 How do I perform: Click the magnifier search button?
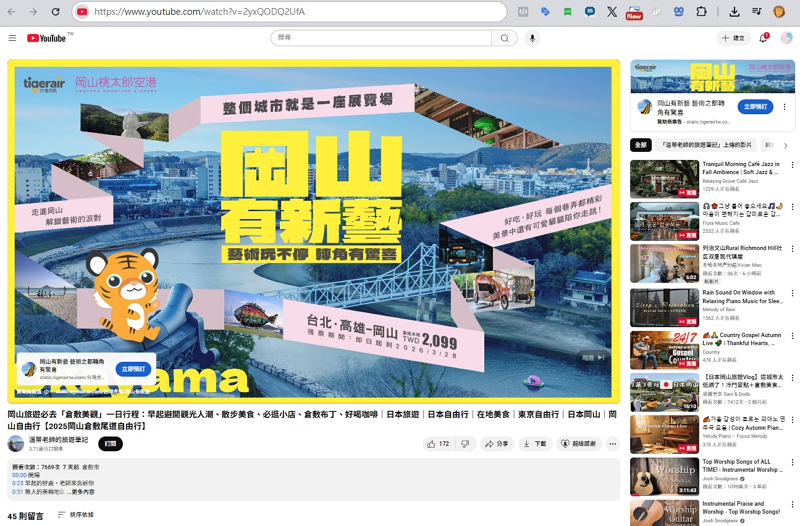point(505,38)
